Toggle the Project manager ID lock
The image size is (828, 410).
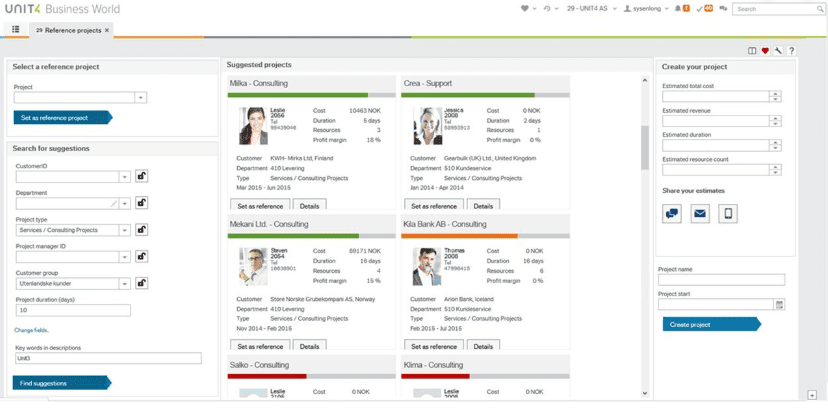click(x=142, y=256)
